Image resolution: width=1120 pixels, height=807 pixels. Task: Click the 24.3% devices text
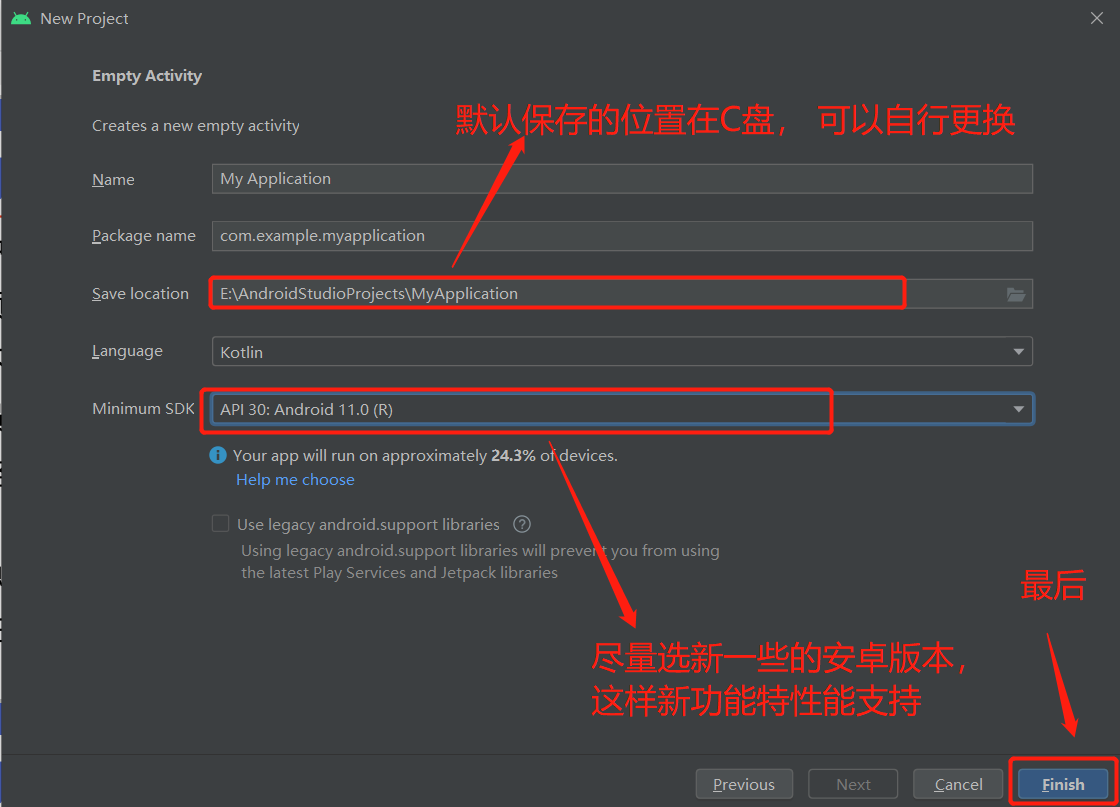pyautogui.click(x=425, y=456)
